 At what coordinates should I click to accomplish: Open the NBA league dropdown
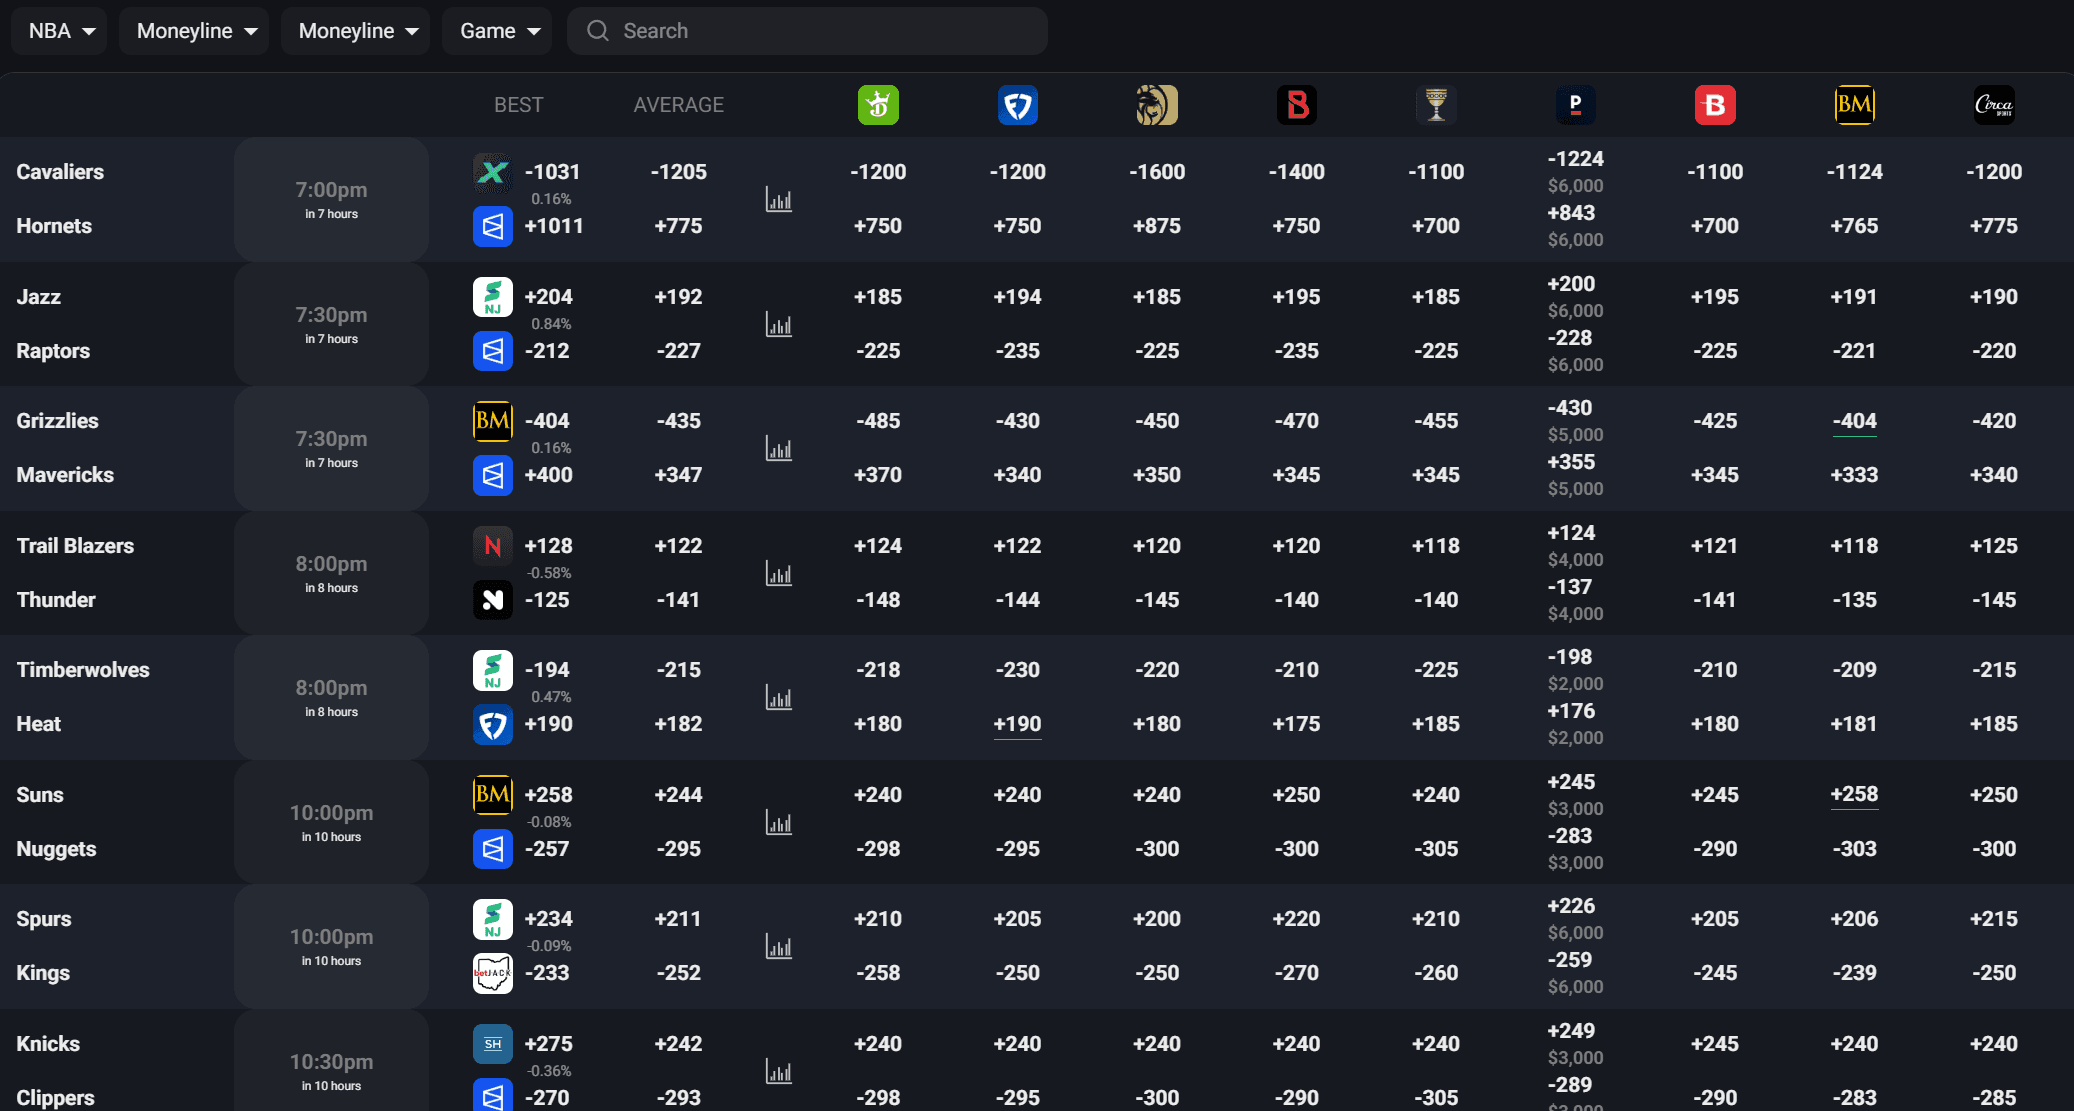(x=60, y=31)
